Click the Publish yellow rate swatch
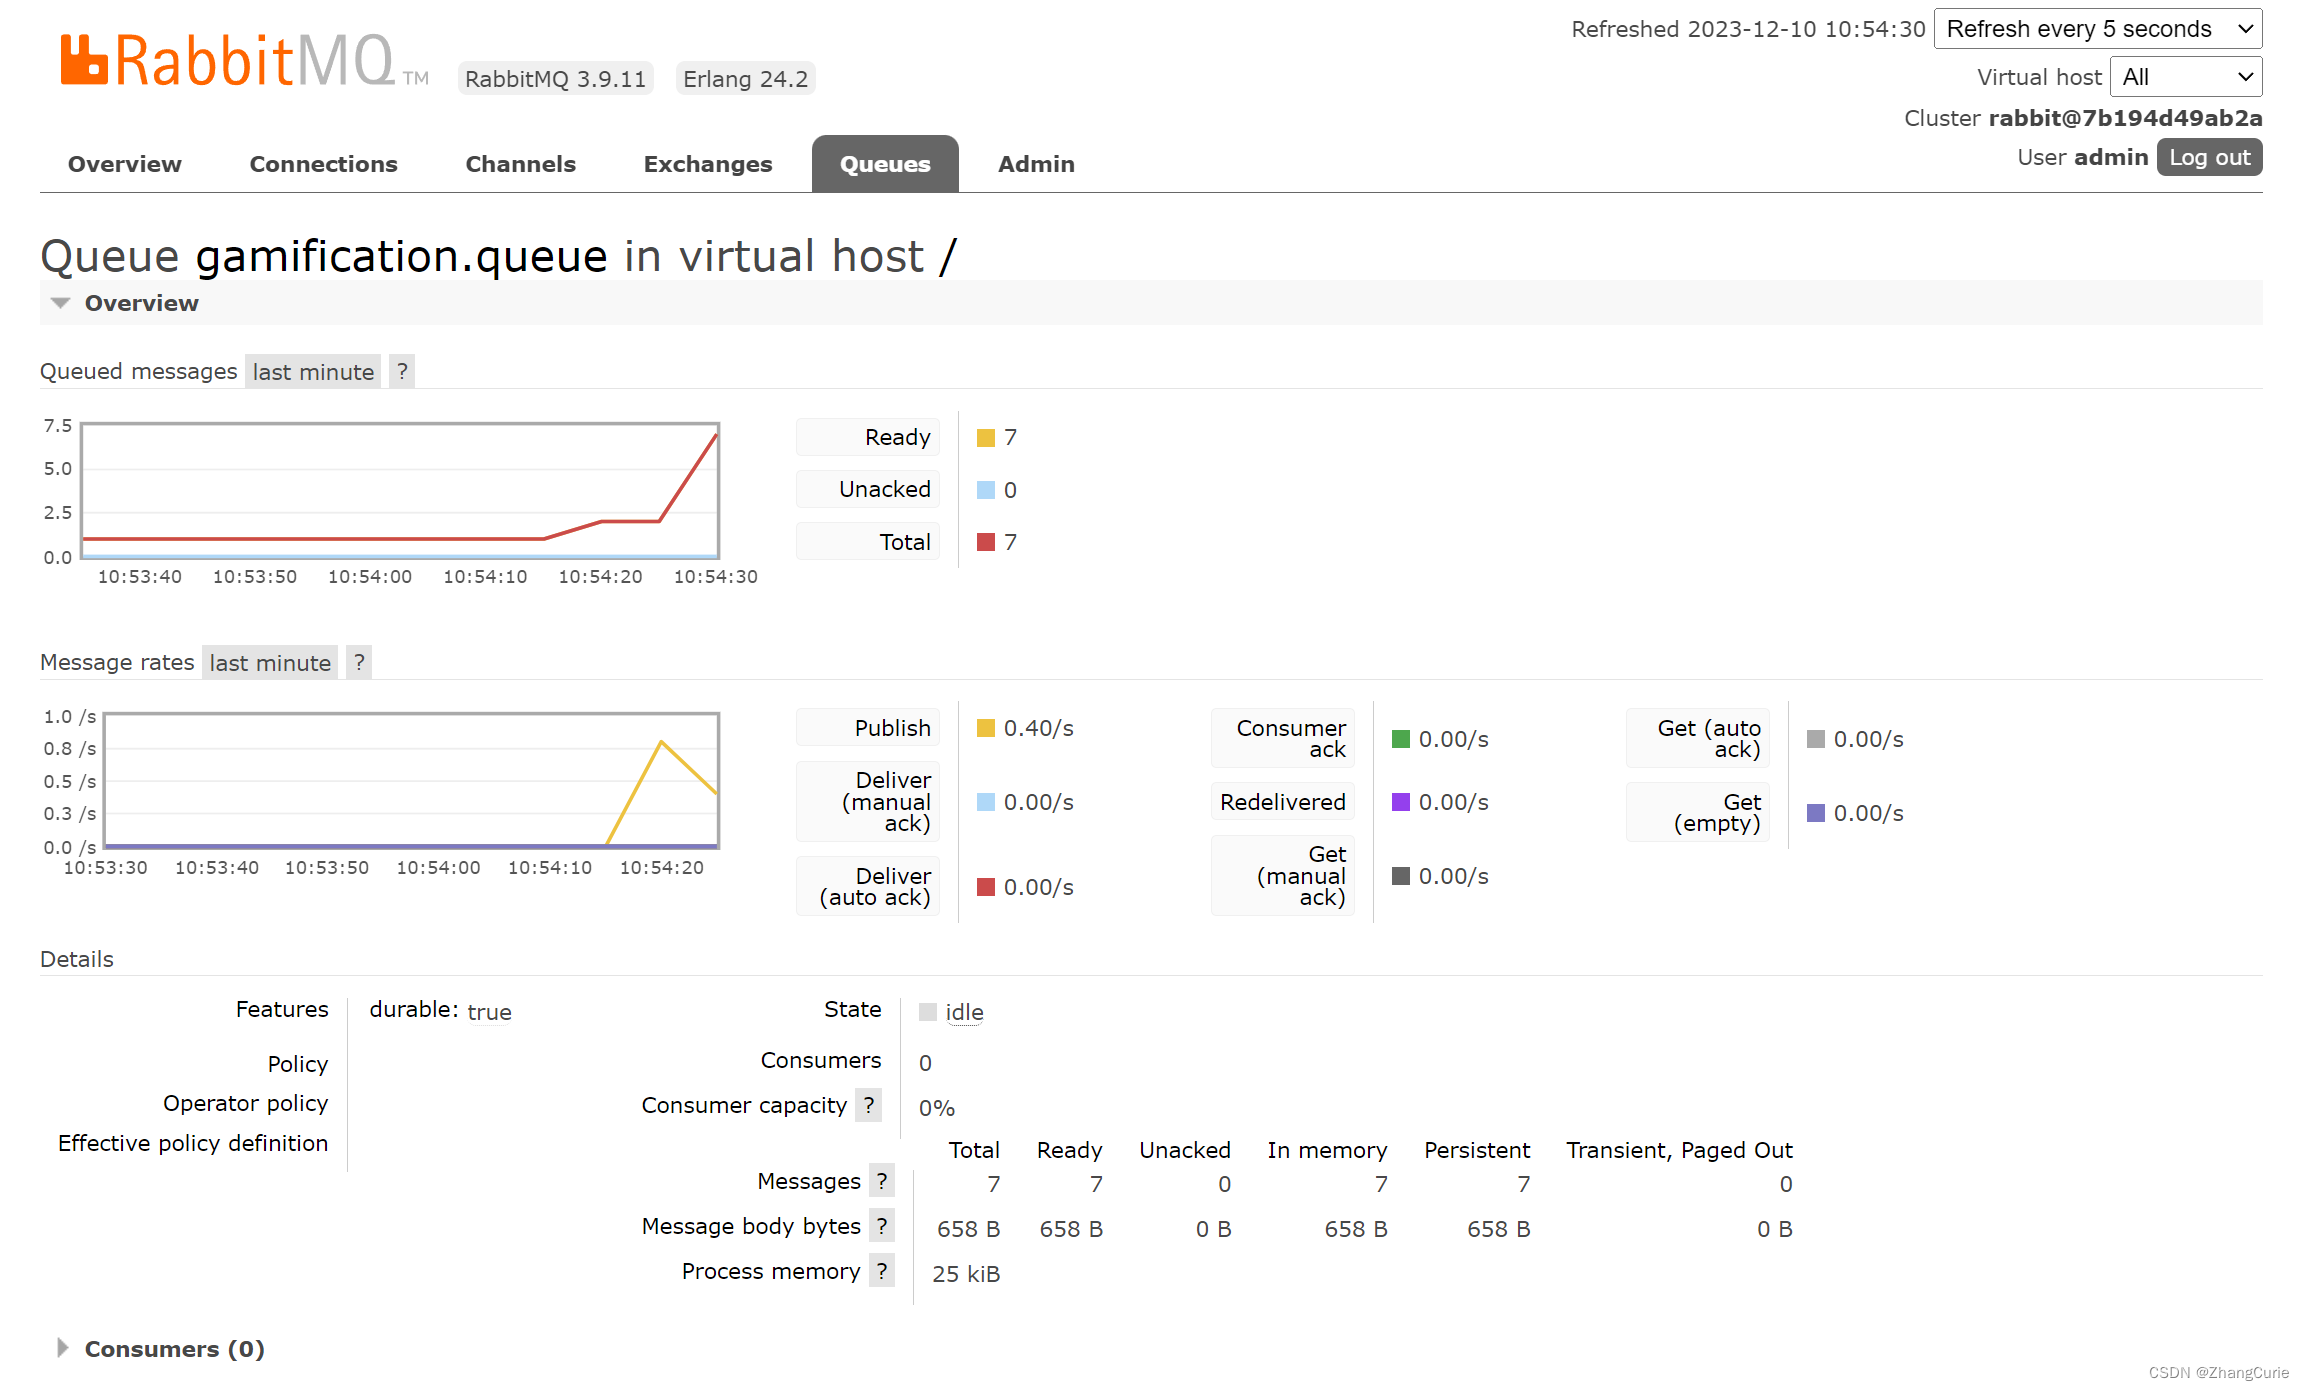 [986, 728]
